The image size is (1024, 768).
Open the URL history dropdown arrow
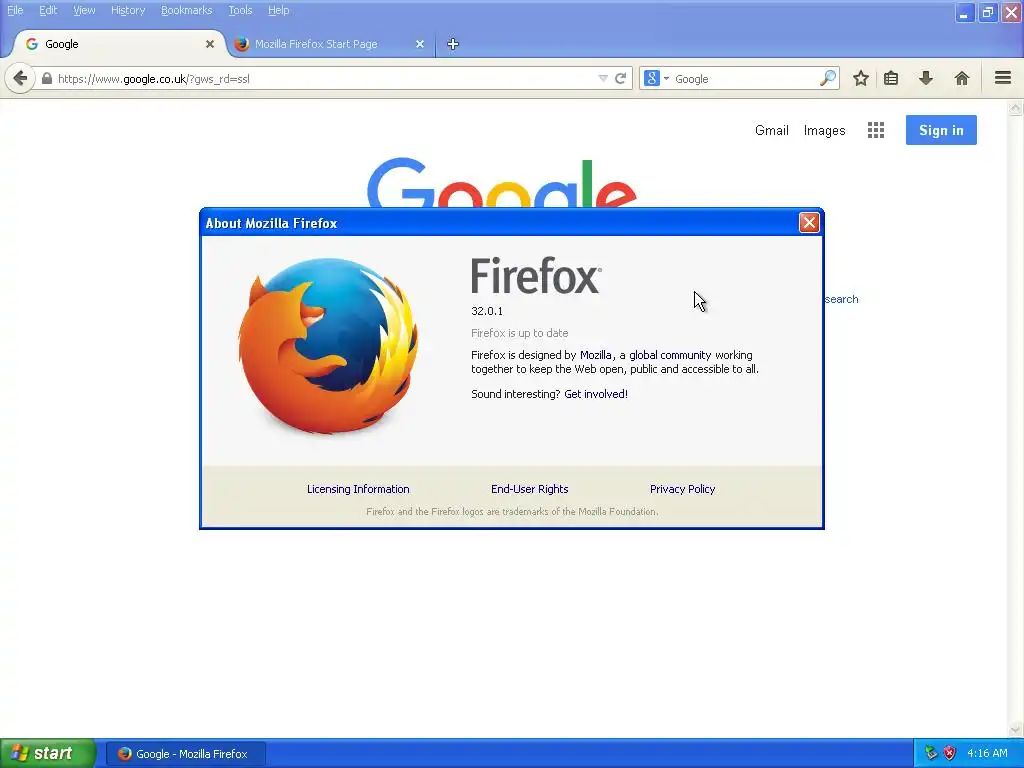tap(603, 78)
